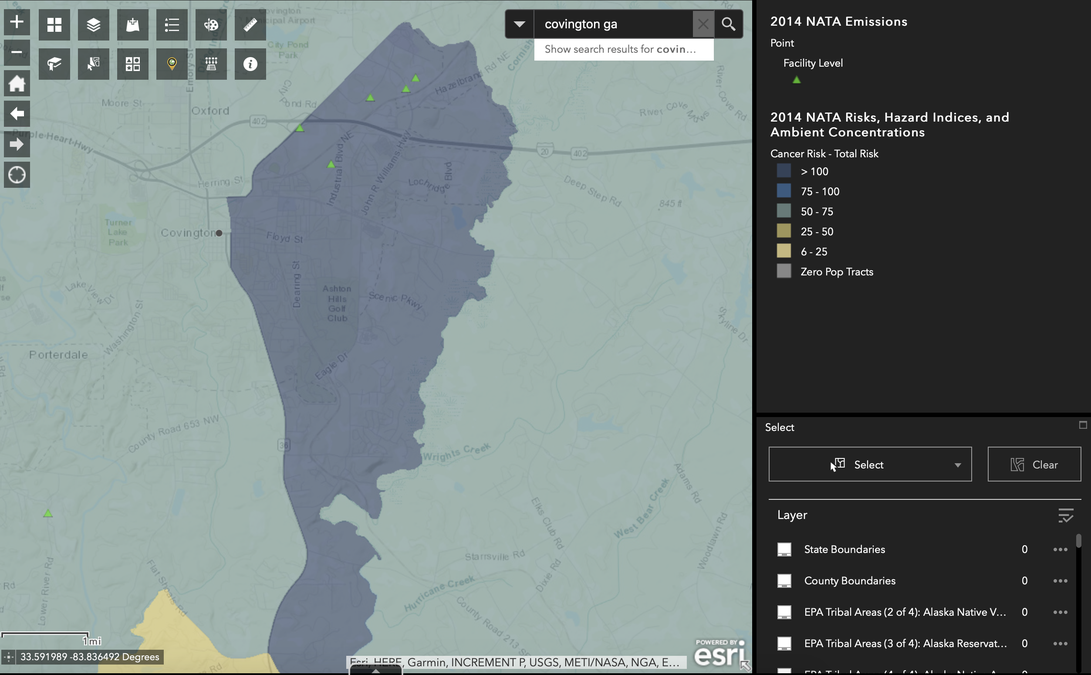
Task: Expand the Select tool dropdown arrow
Action: point(957,465)
